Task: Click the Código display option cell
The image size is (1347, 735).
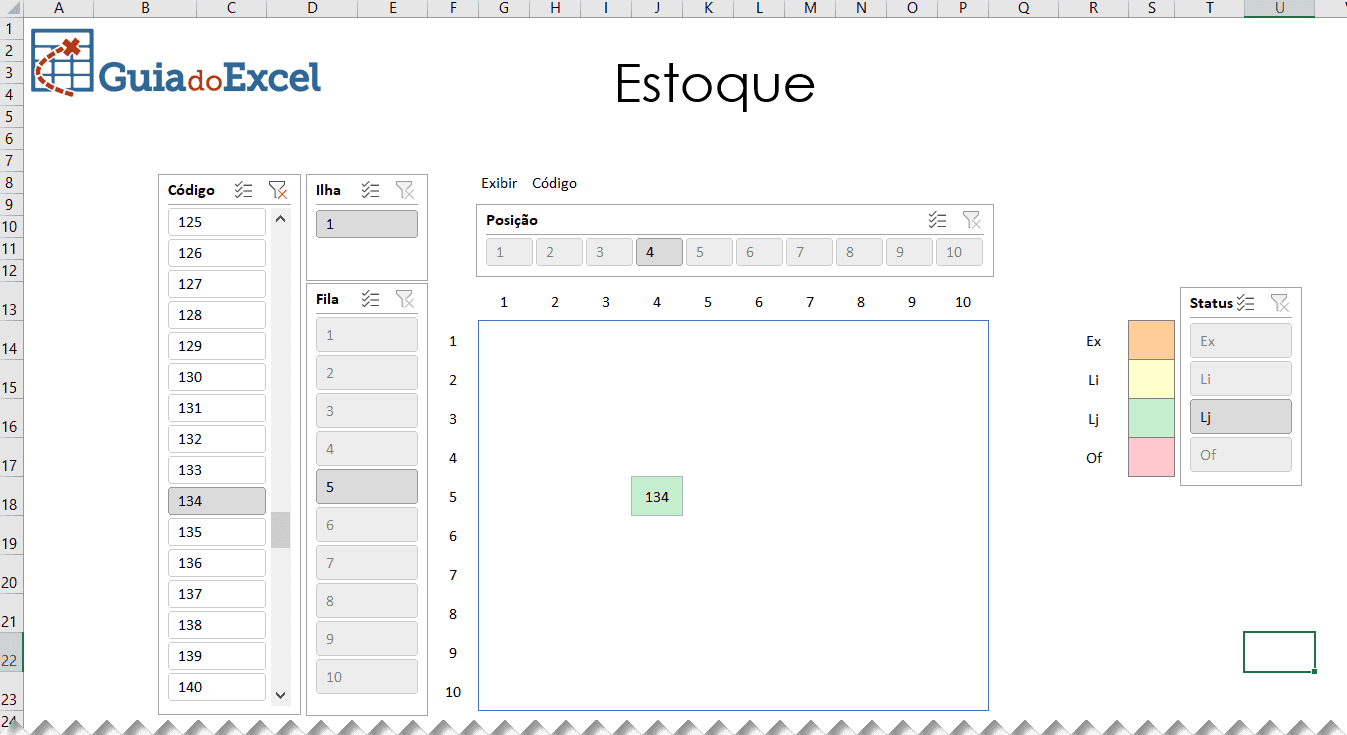Action: coord(554,183)
